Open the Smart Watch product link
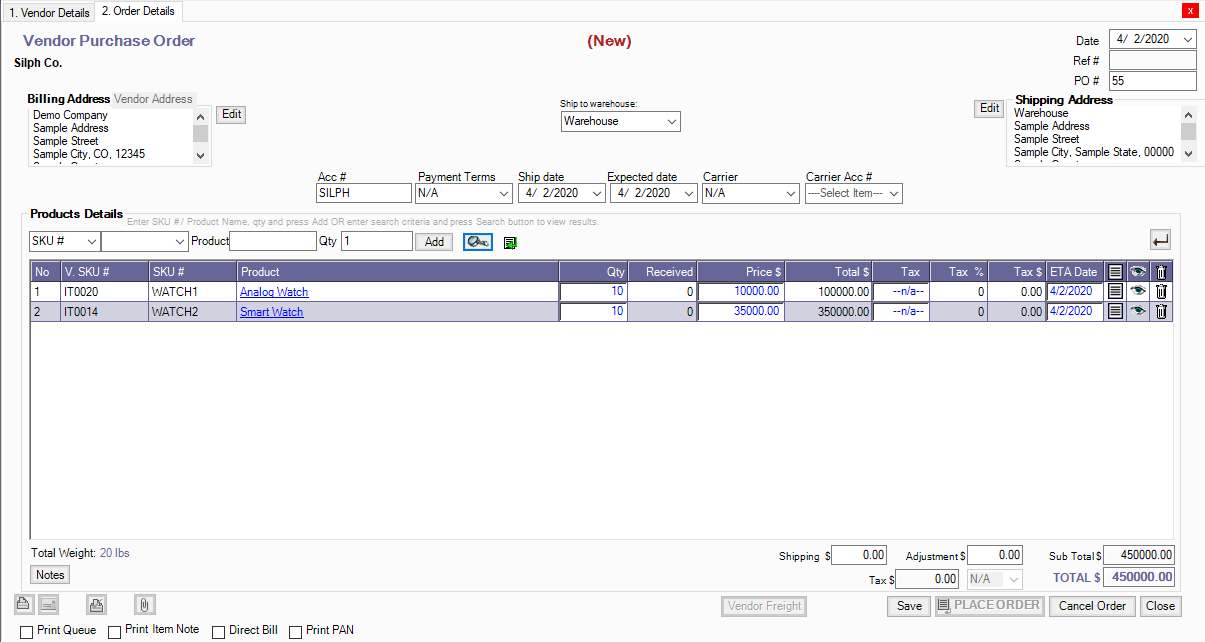The height and width of the screenshot is (642, 1205). click(x=271, y=312)
